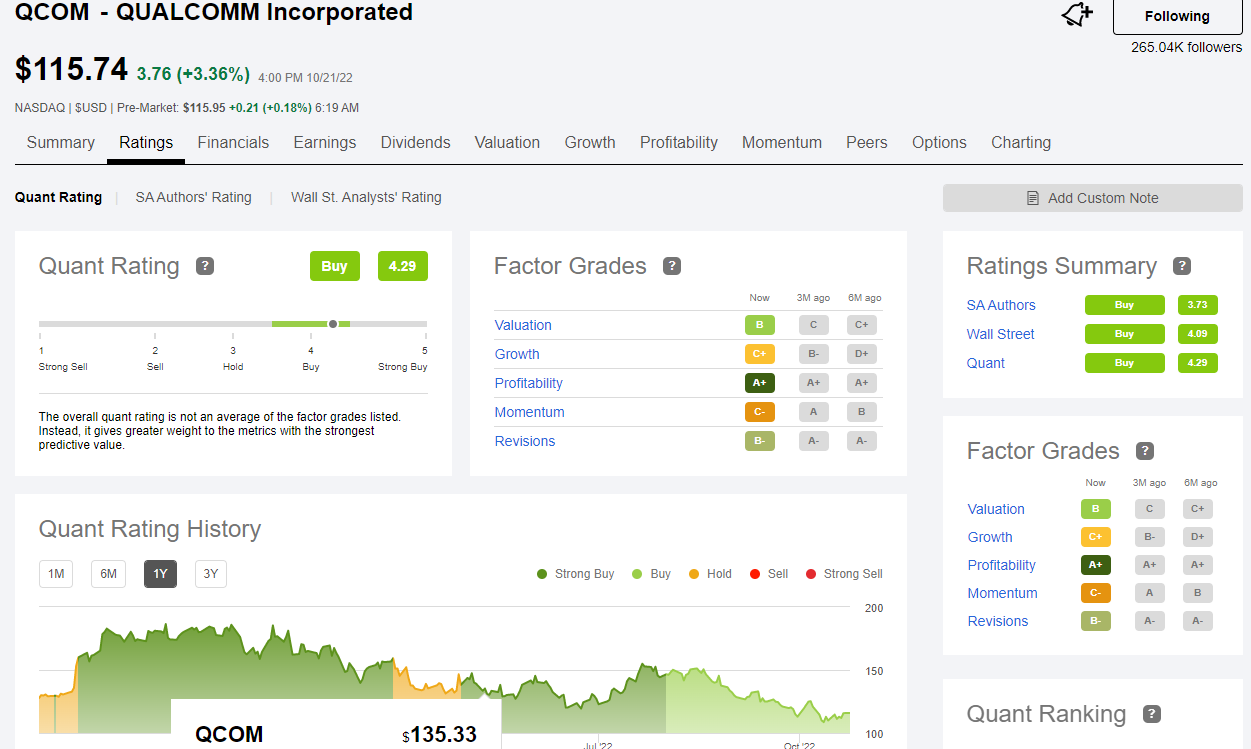
Task: Toggle the Strong Sell legend item
Action: tap(845, 574)
